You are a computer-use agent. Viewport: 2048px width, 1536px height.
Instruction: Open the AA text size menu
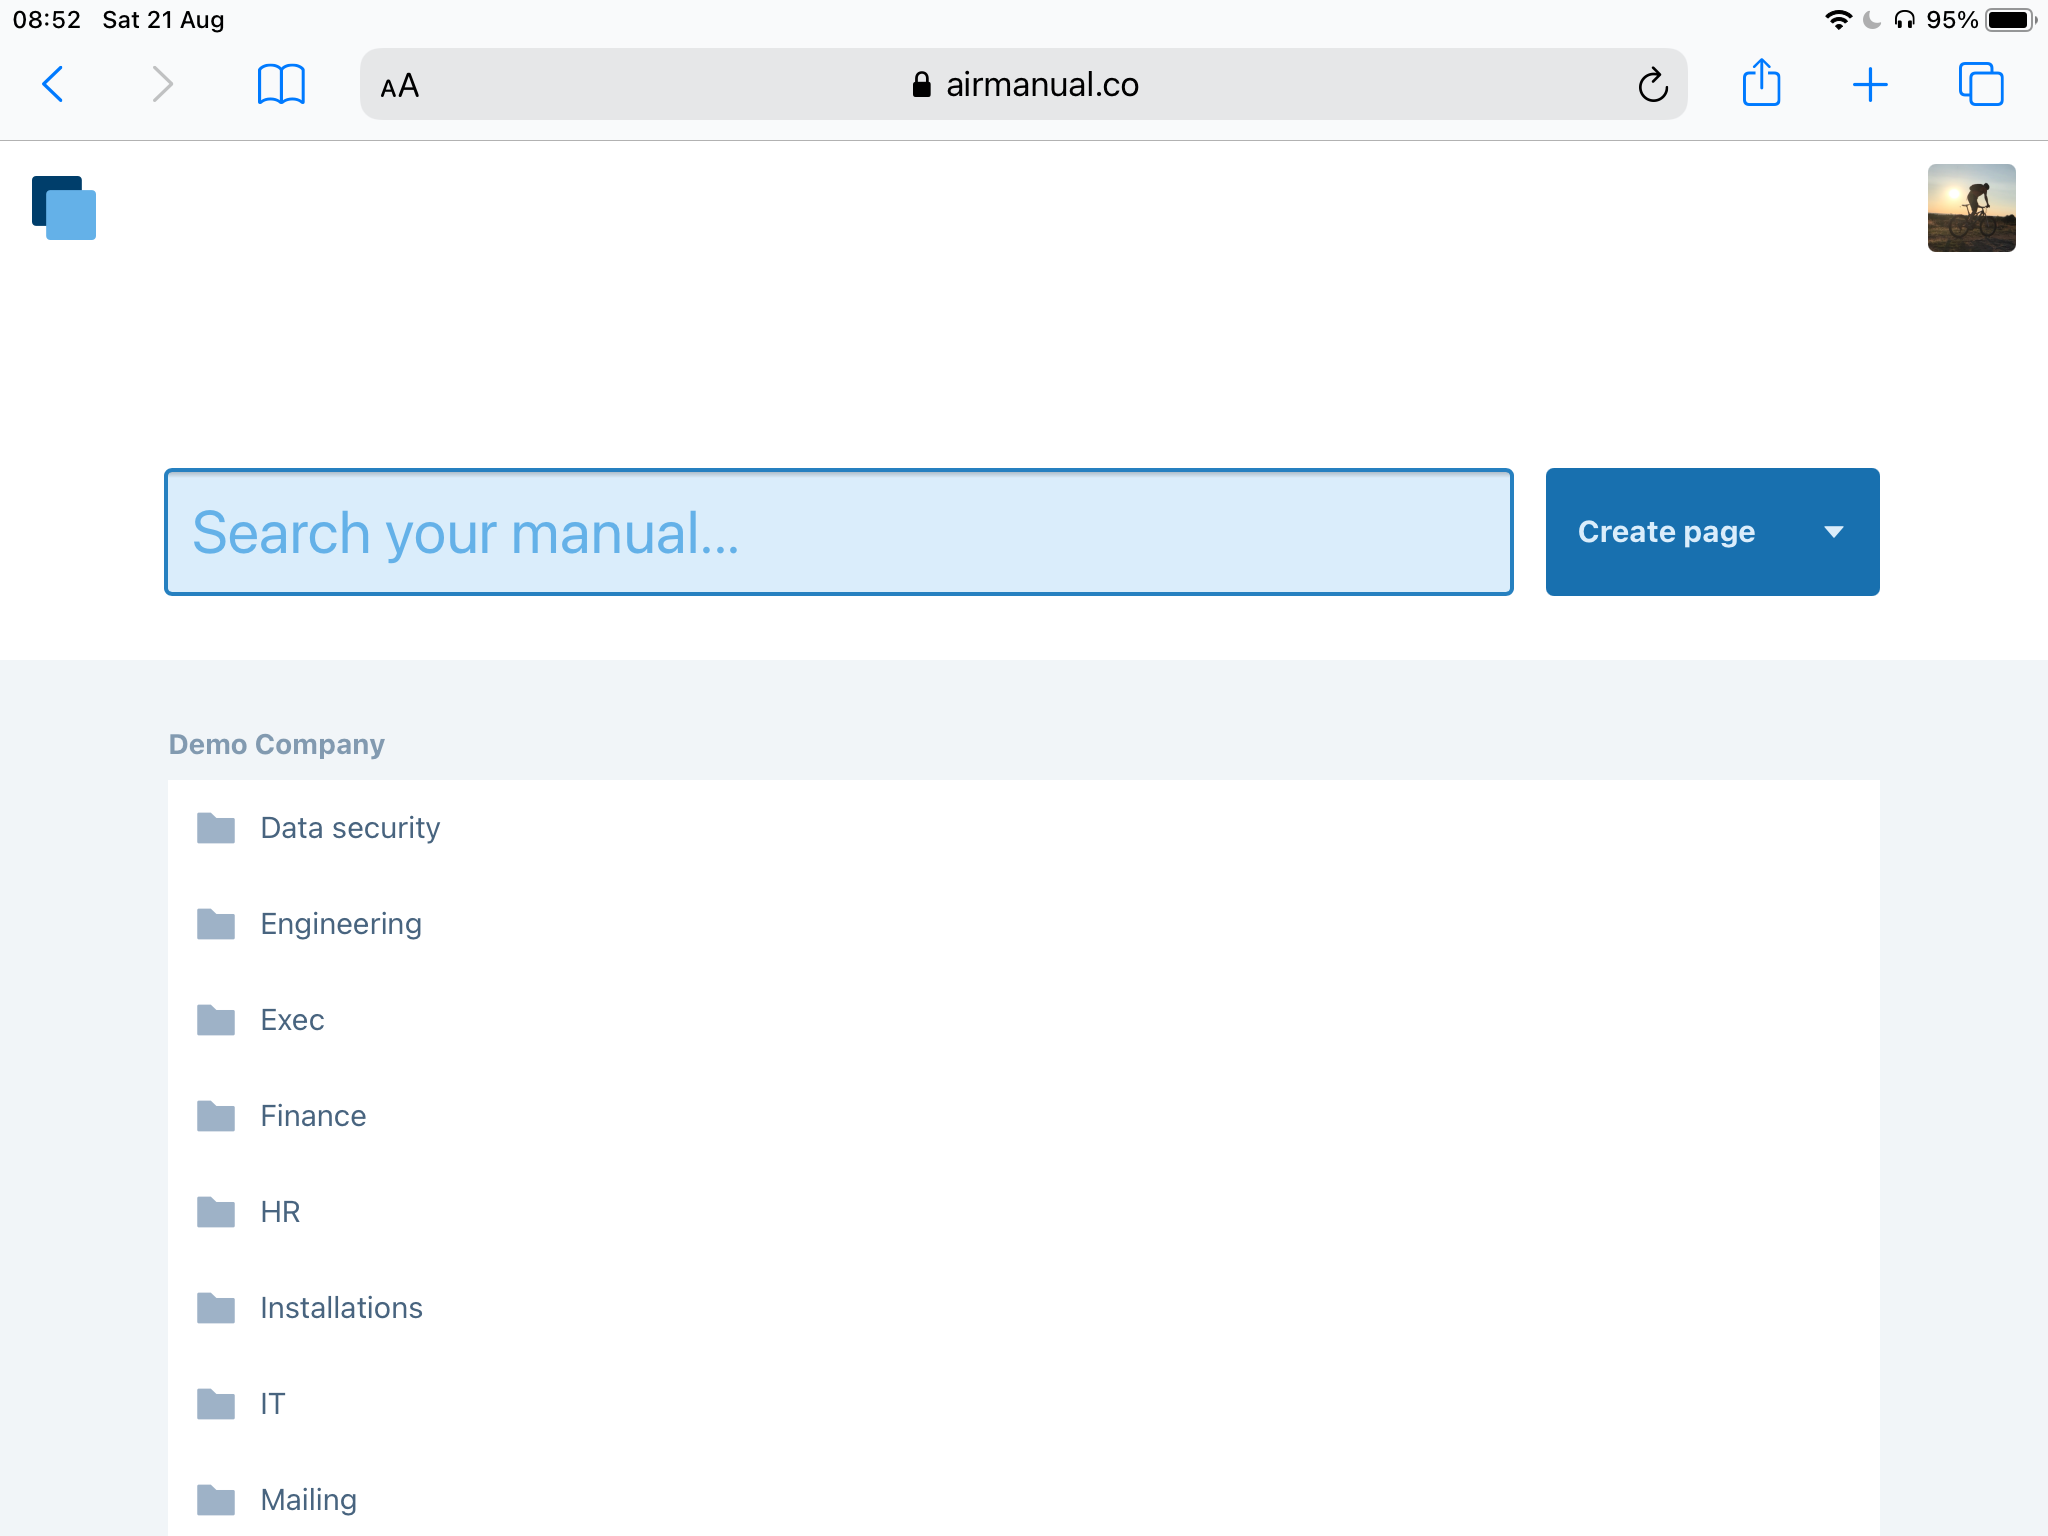[398, 85]
